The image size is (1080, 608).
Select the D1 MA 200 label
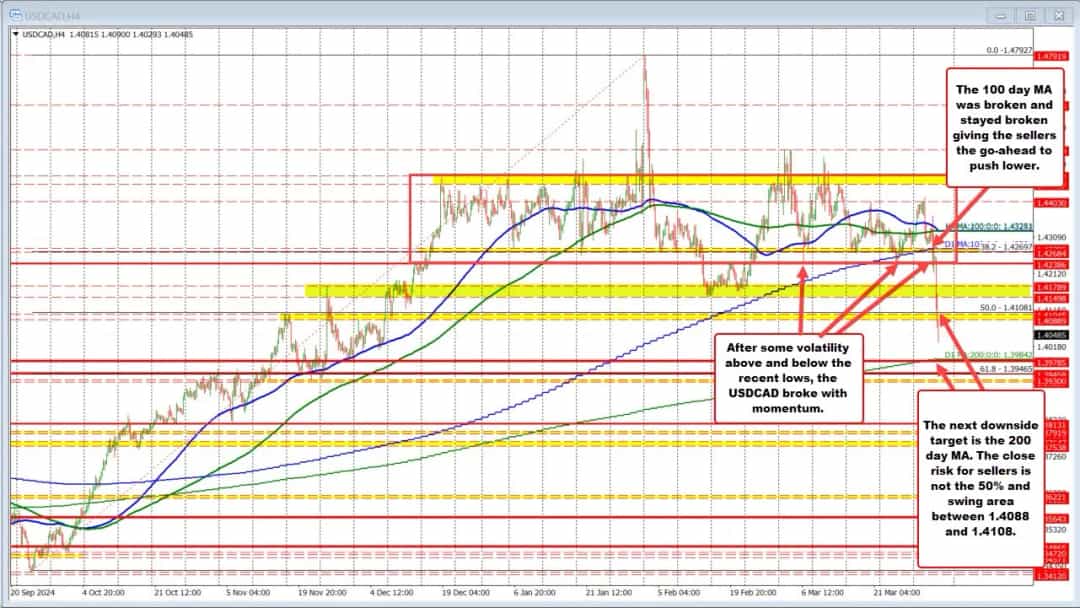989,354
